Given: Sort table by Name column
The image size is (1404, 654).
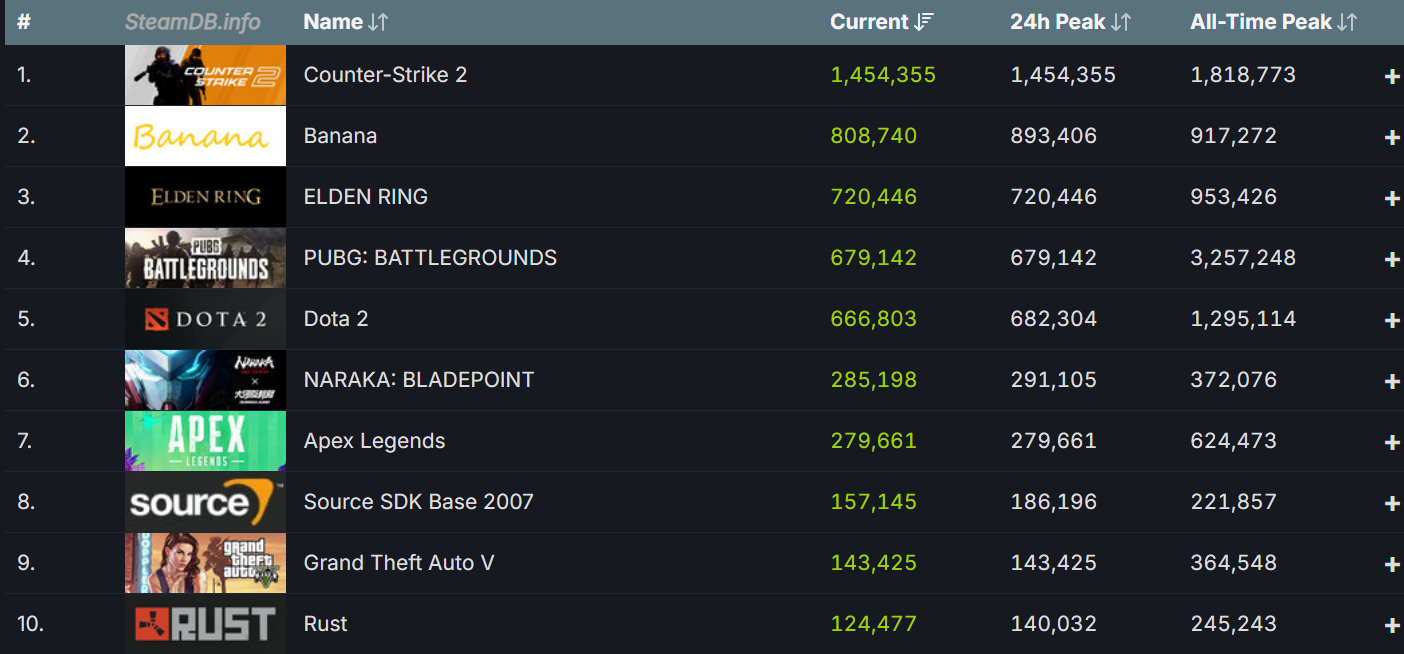Looking at the screenshot, I should (345, 22).
